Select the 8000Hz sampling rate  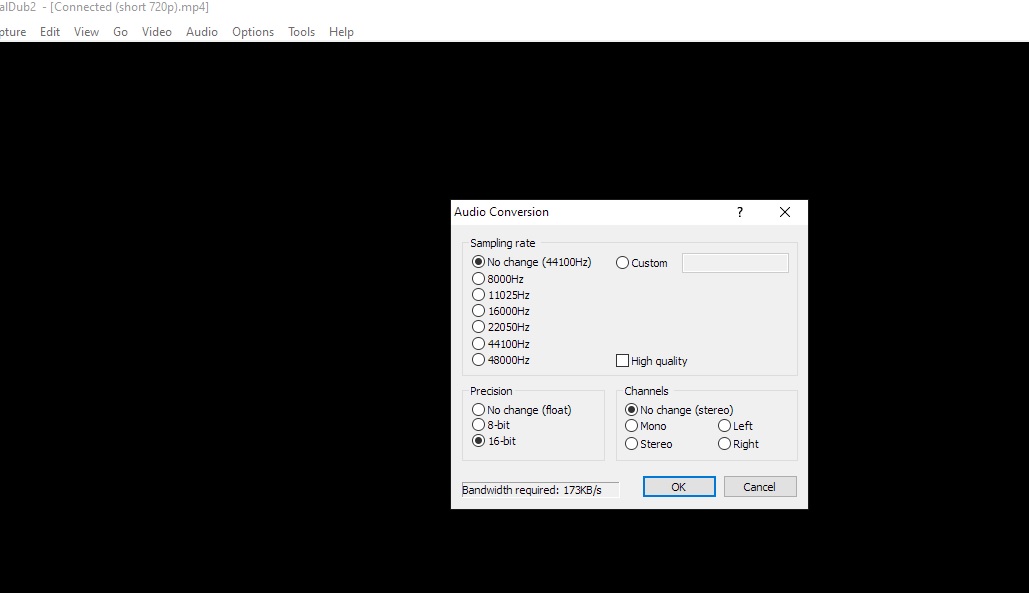[x=497, y=279]
